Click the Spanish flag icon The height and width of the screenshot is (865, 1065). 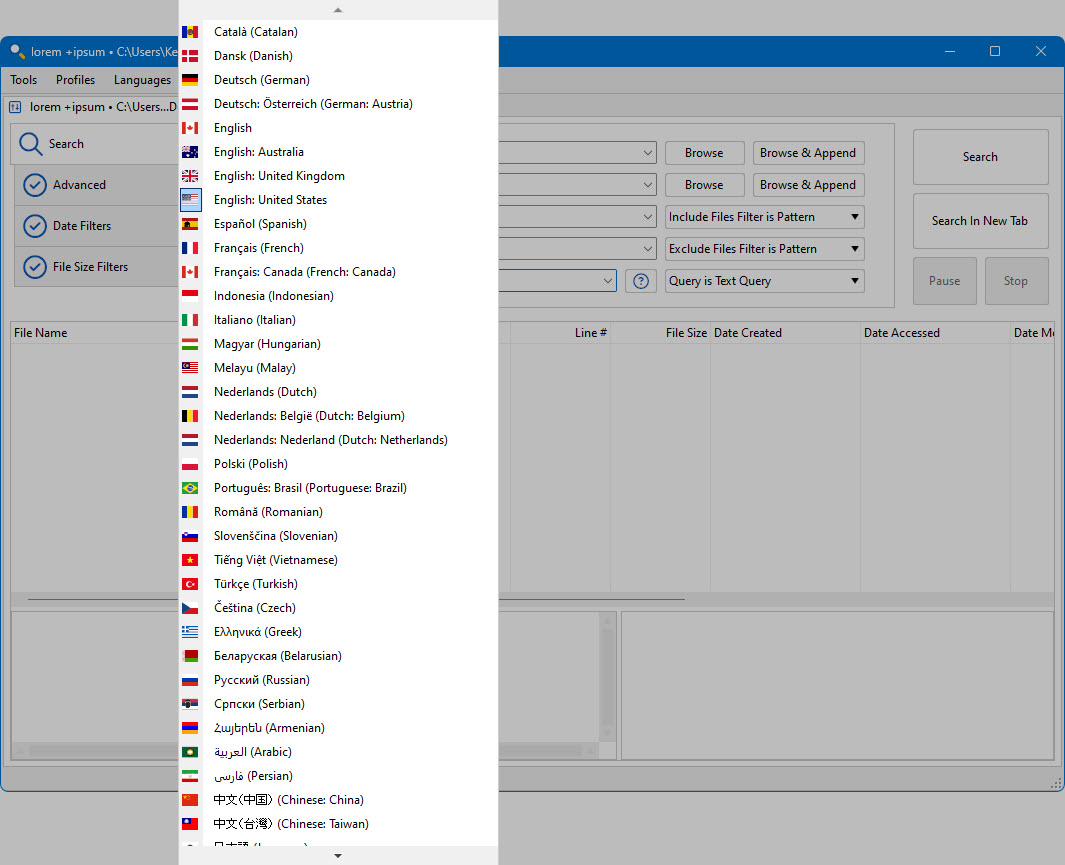click(x=190, y=224)
